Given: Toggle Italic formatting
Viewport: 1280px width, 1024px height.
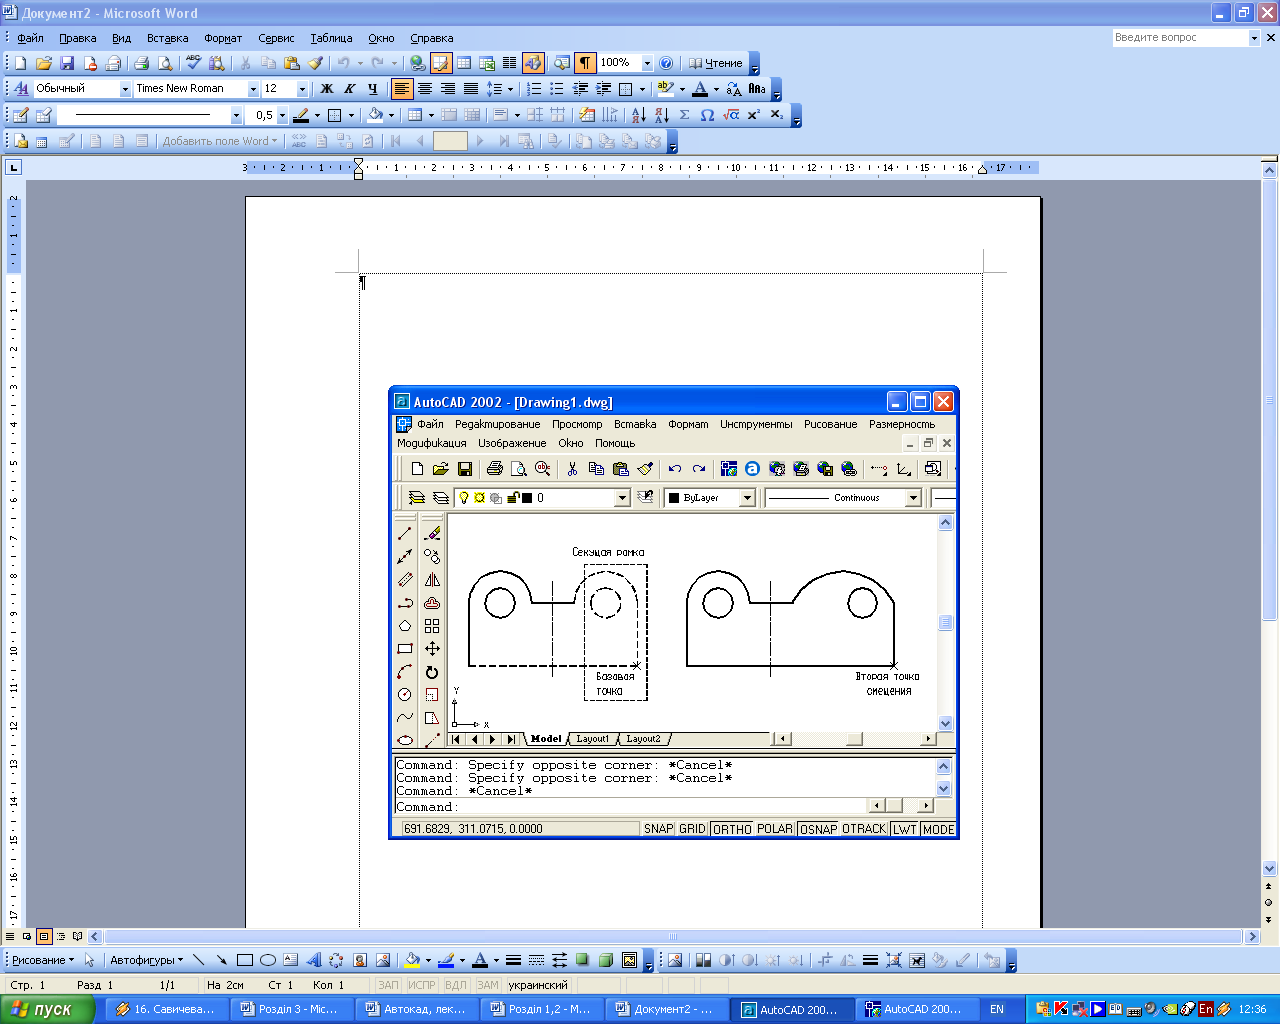Looking at the screenshot, I should point(350,89).
